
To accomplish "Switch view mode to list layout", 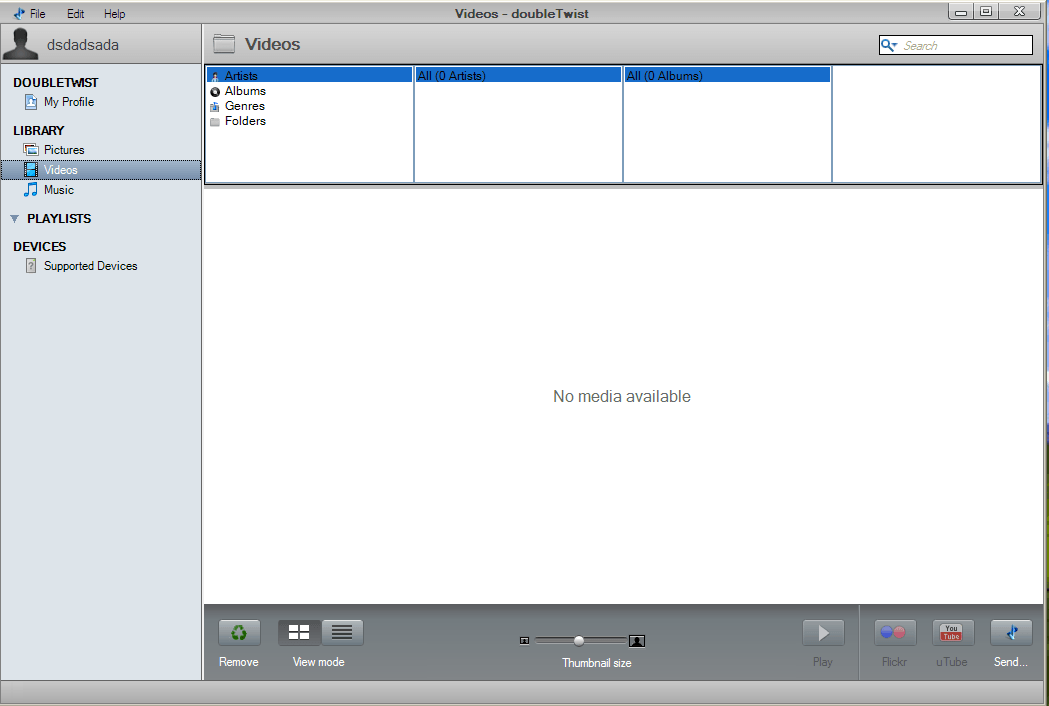I will click(341, 632).
